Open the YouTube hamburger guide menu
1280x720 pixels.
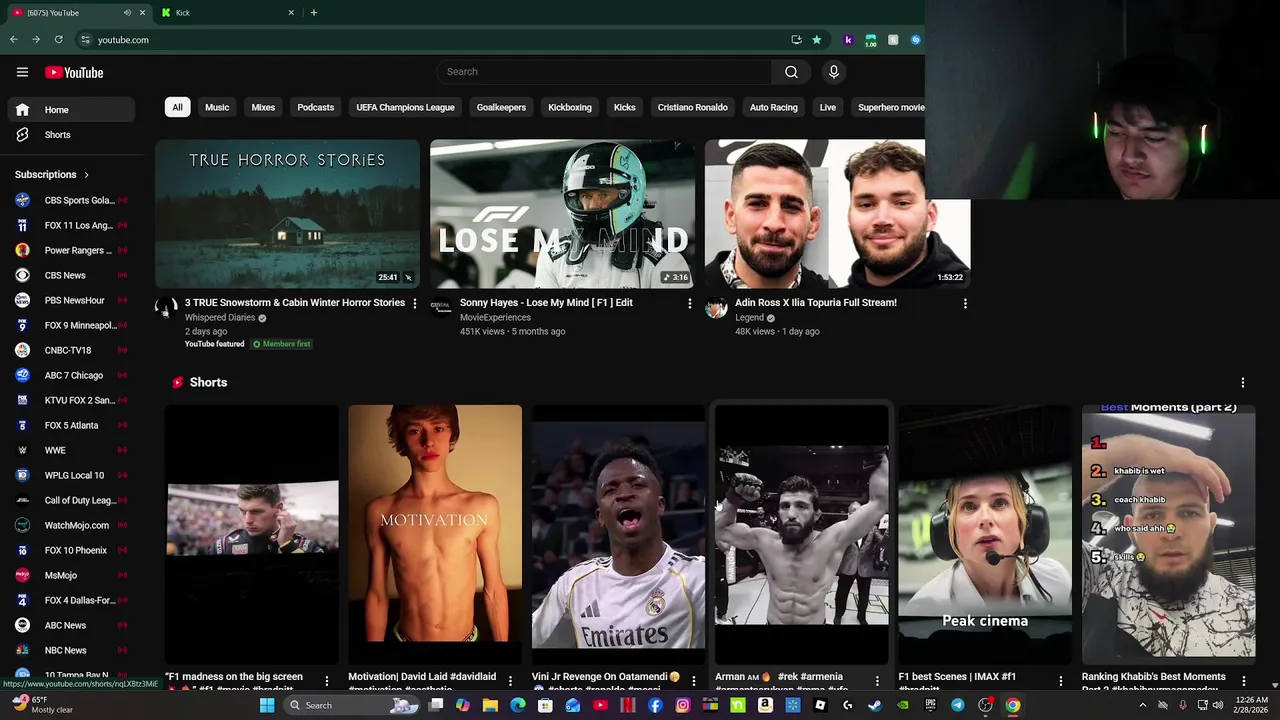pos(22,72)
